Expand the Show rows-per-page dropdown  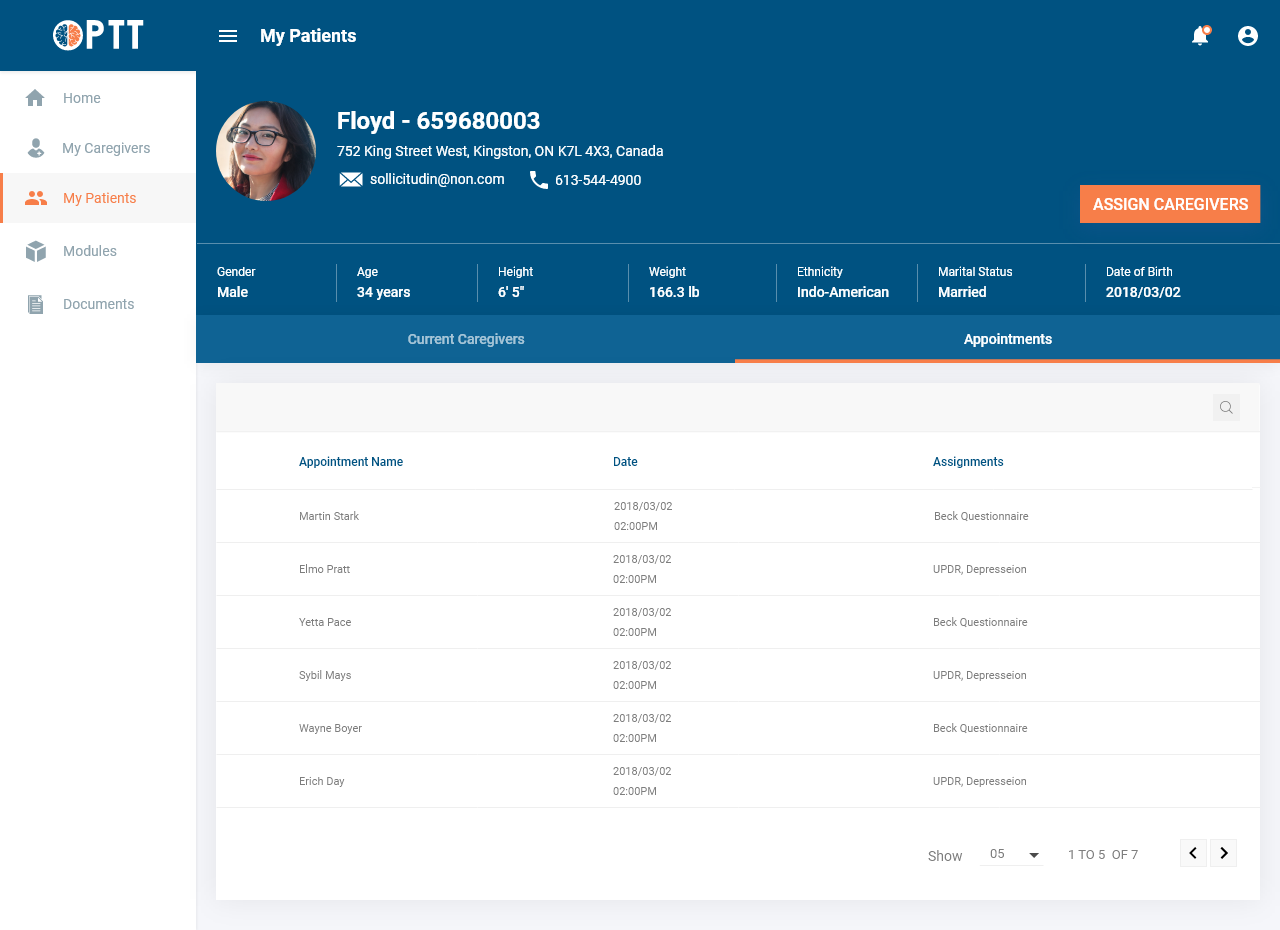tap(1014, 854)
